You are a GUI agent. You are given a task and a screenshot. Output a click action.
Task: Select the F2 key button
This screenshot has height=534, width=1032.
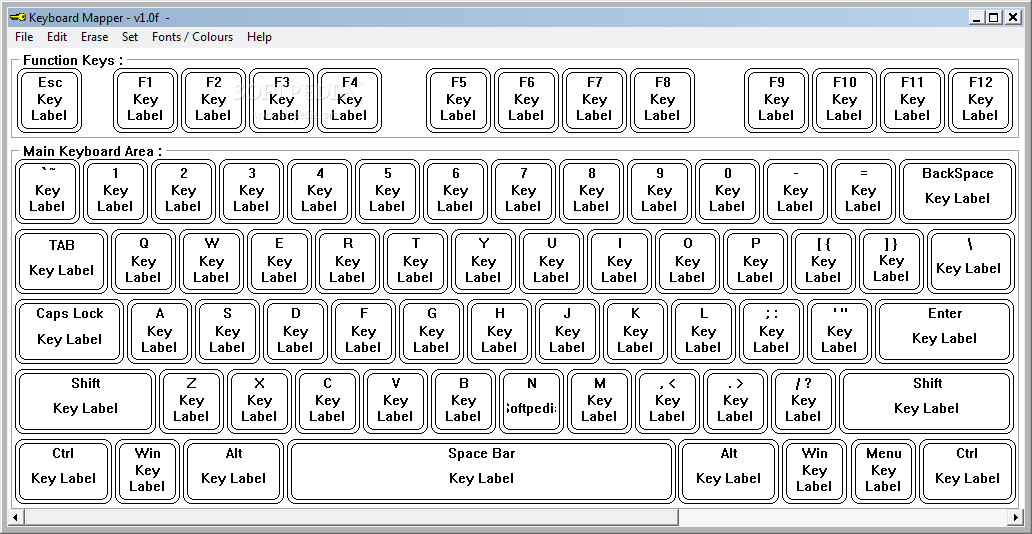tap(214, 100)
